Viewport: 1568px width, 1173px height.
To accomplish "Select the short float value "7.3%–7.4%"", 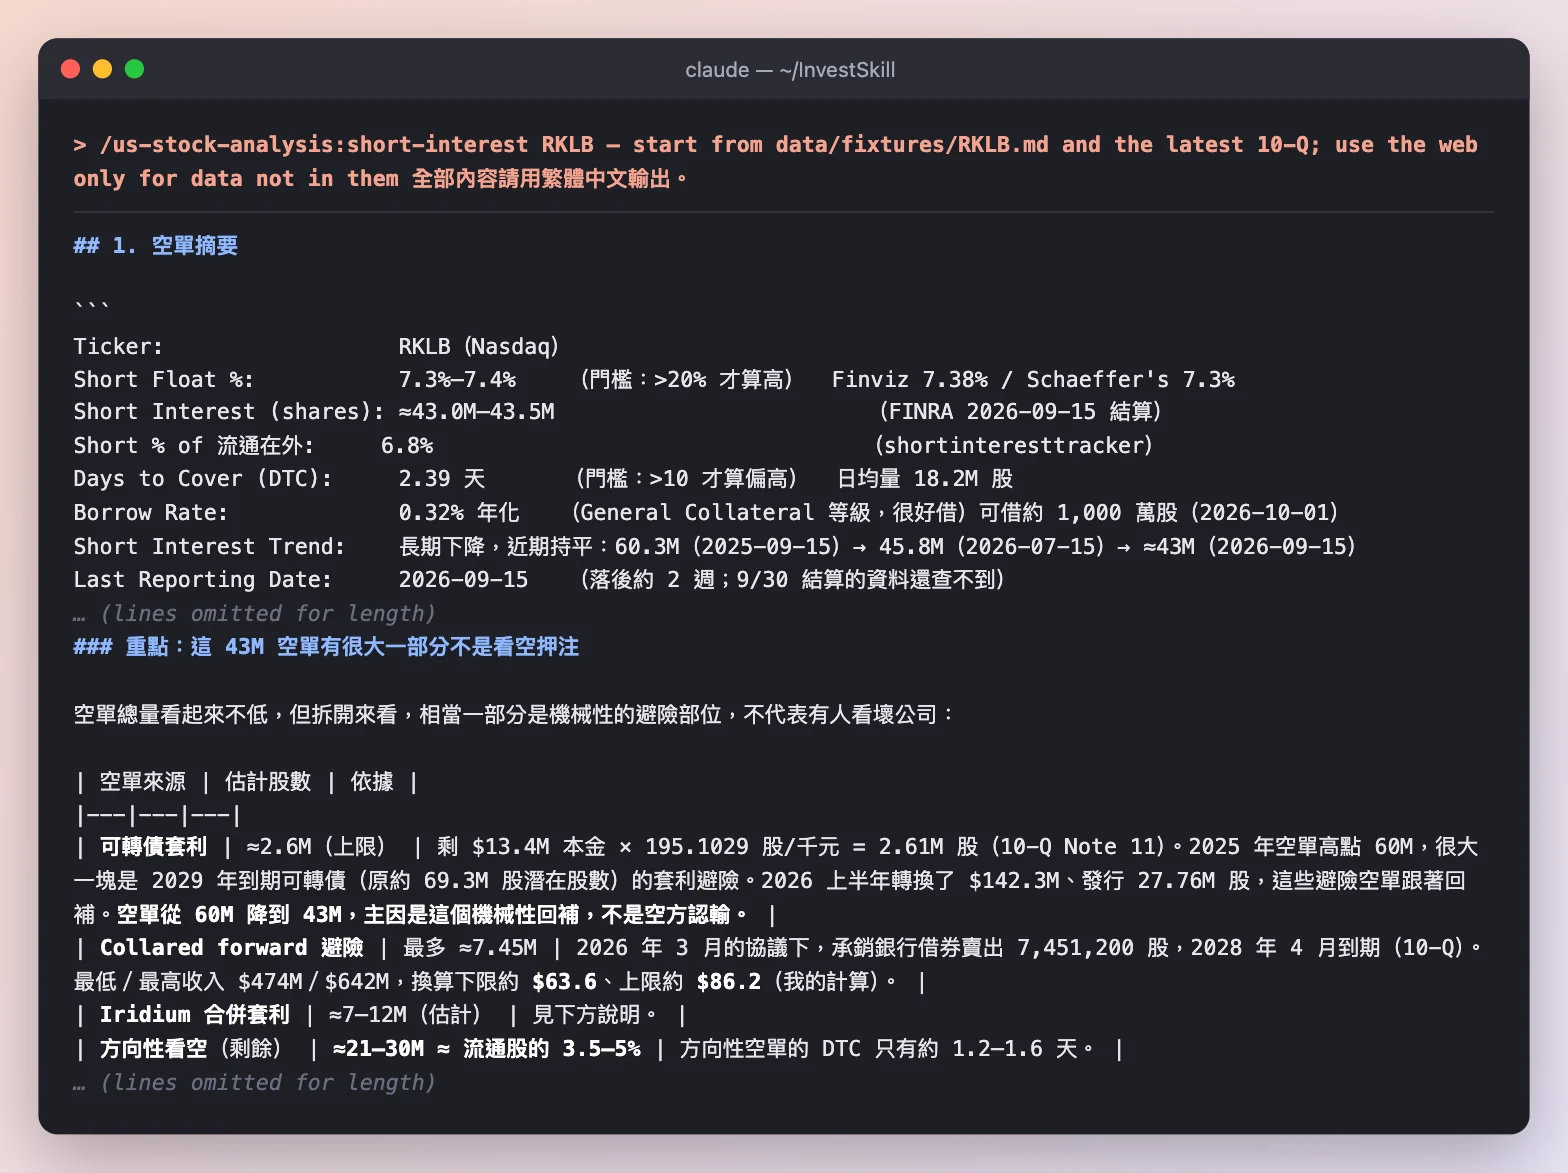I will point(457,380).
